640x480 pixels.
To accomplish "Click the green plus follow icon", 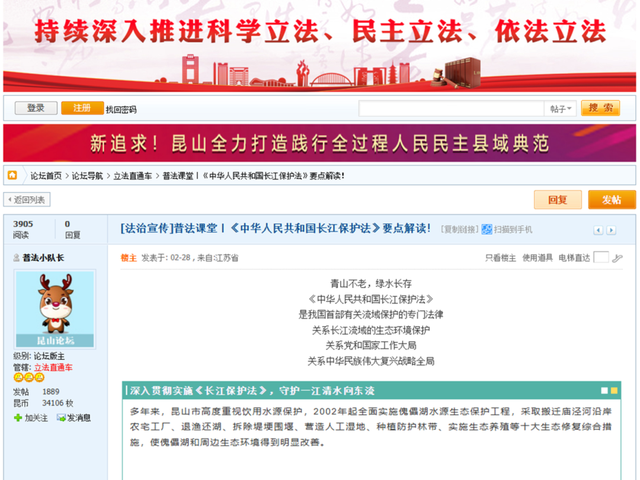I will click(x=18, y=417).
